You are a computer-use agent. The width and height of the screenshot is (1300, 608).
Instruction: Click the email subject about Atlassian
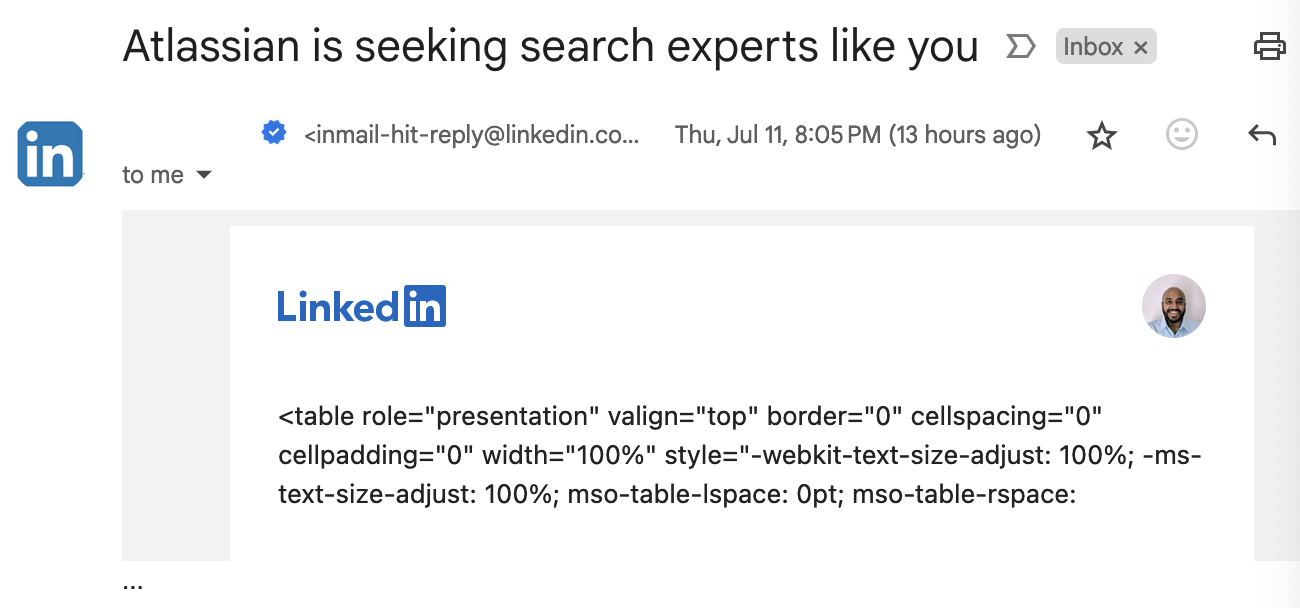pyautogui.click(x=550, y=46)
